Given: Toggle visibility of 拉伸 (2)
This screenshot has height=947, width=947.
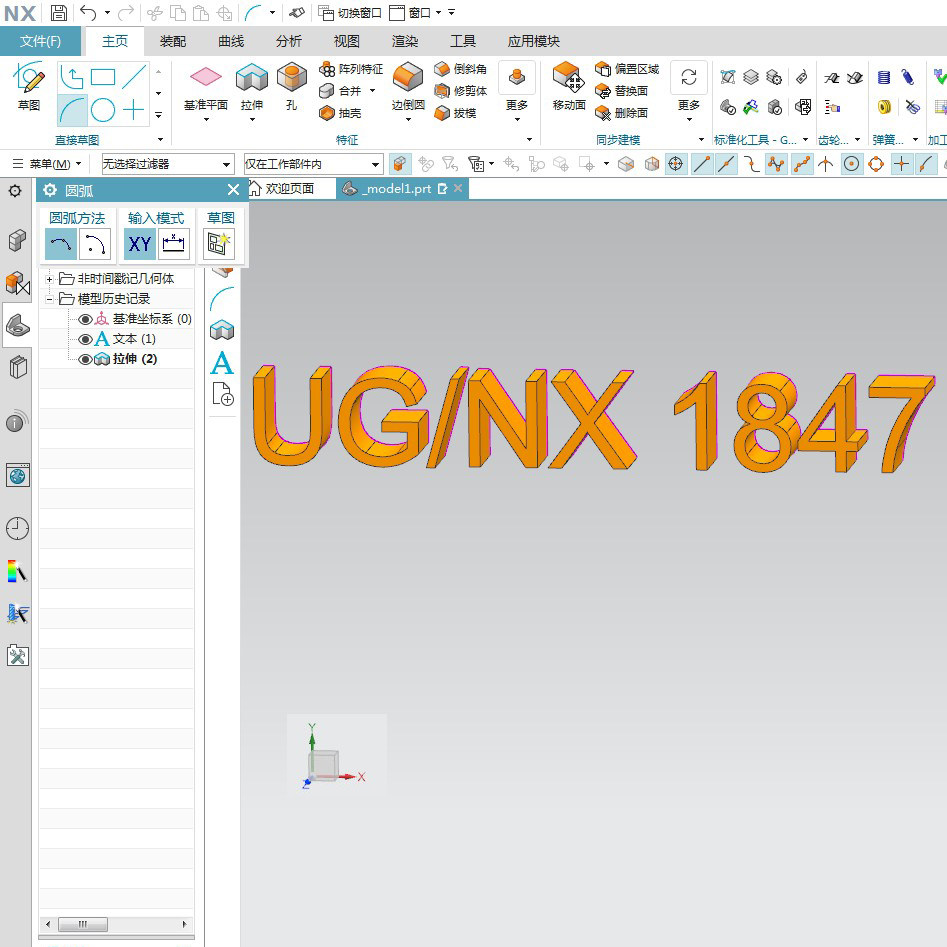Looking at the screenshot, I should click(x=85, y=359).
